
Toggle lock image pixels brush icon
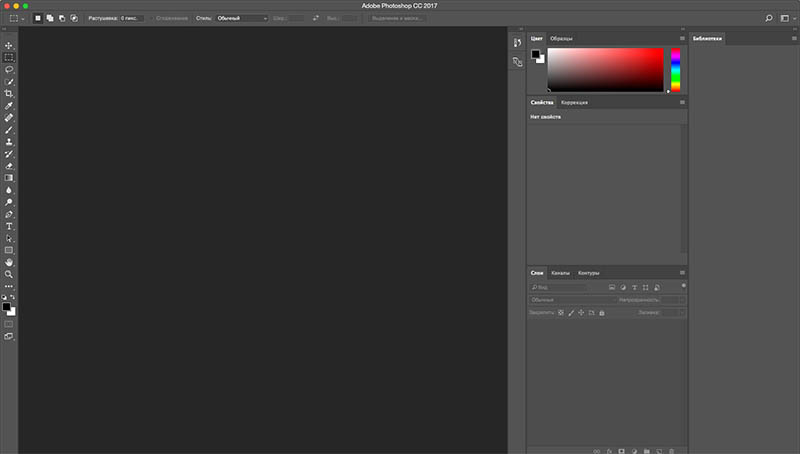click(571, 313)
